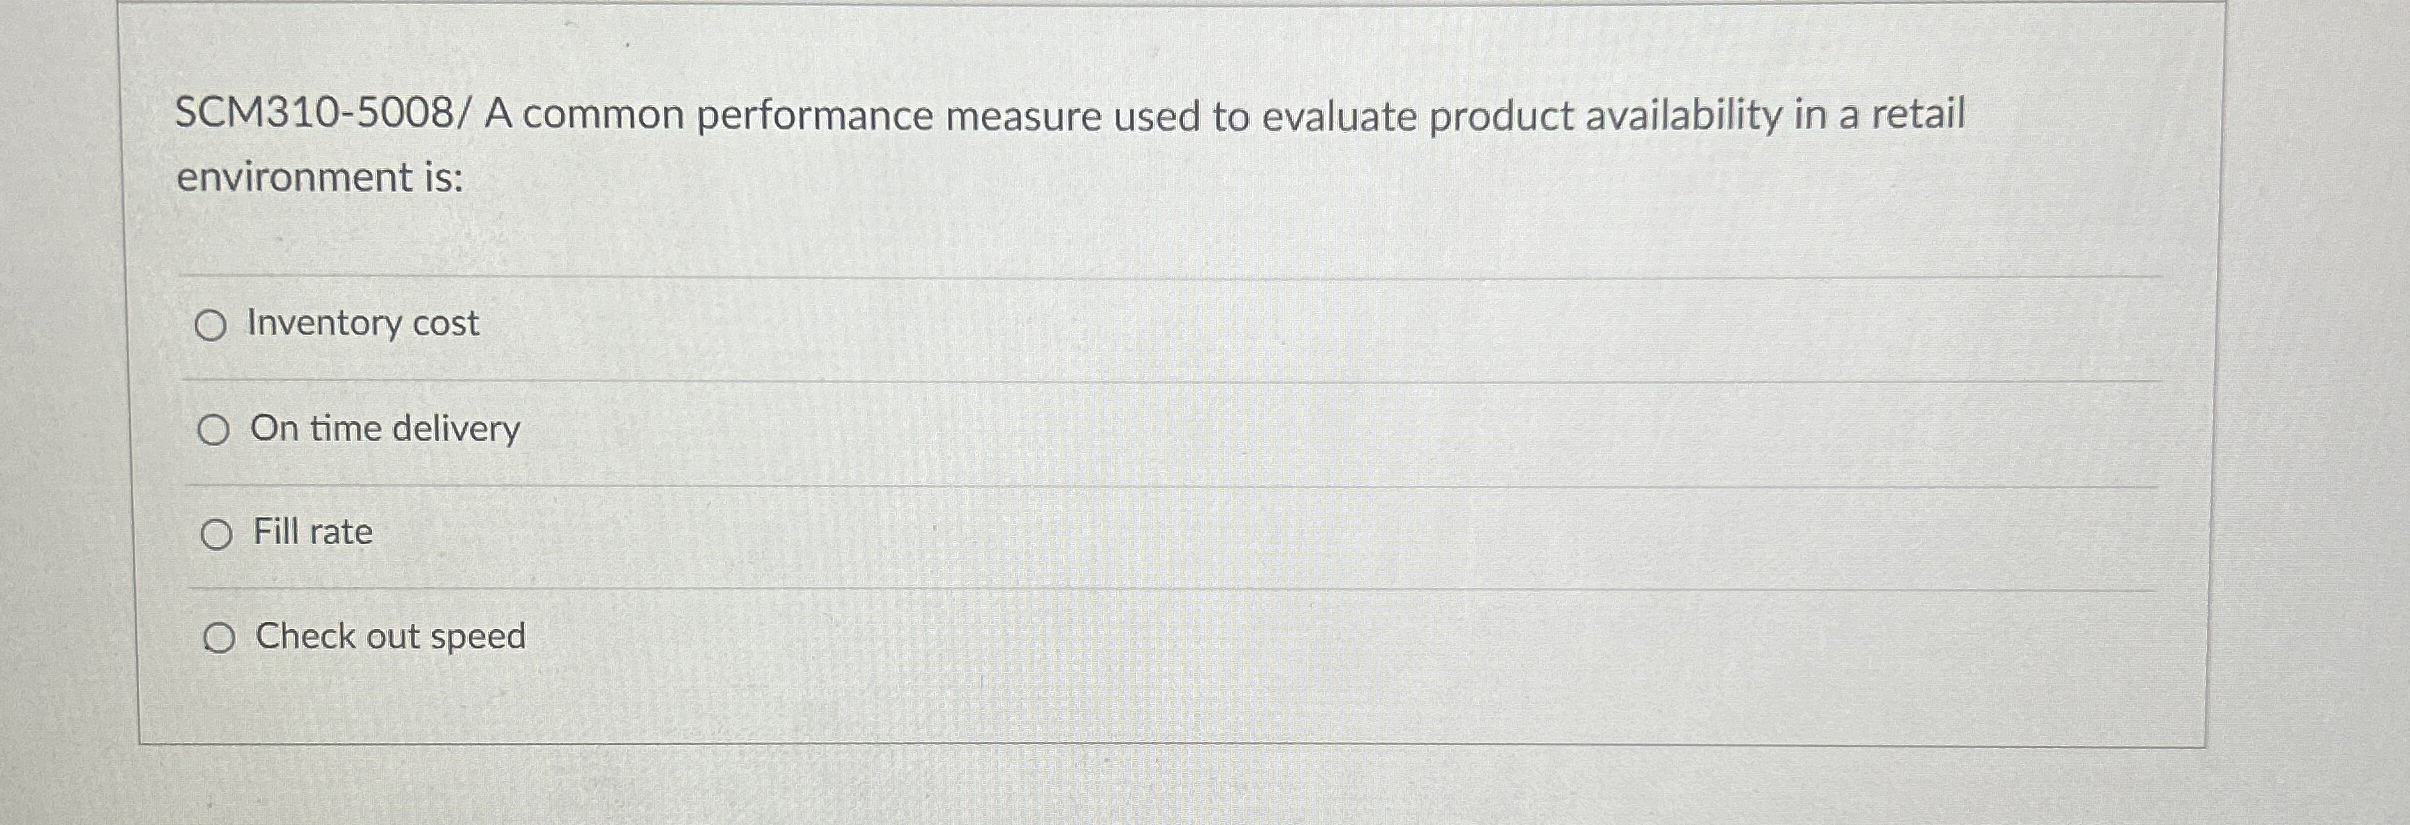Click the Inventory cost answer text
Screen dimensions: 2410x825
point(362,322)
